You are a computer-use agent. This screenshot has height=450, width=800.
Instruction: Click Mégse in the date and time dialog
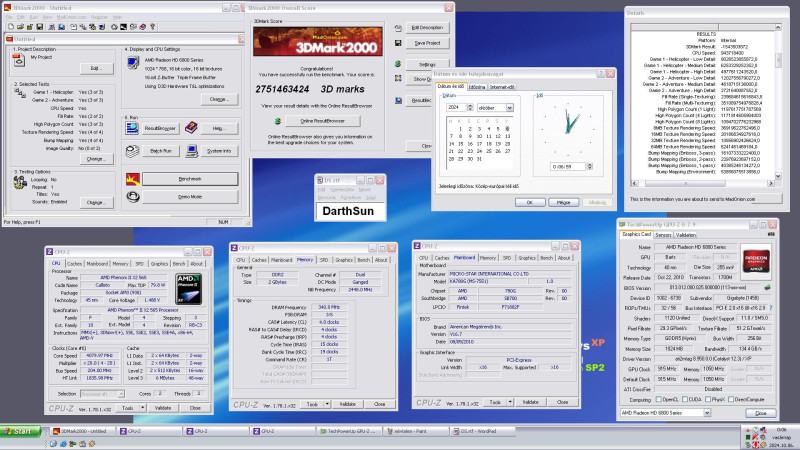pyautogui.click(x=563, y=203)
